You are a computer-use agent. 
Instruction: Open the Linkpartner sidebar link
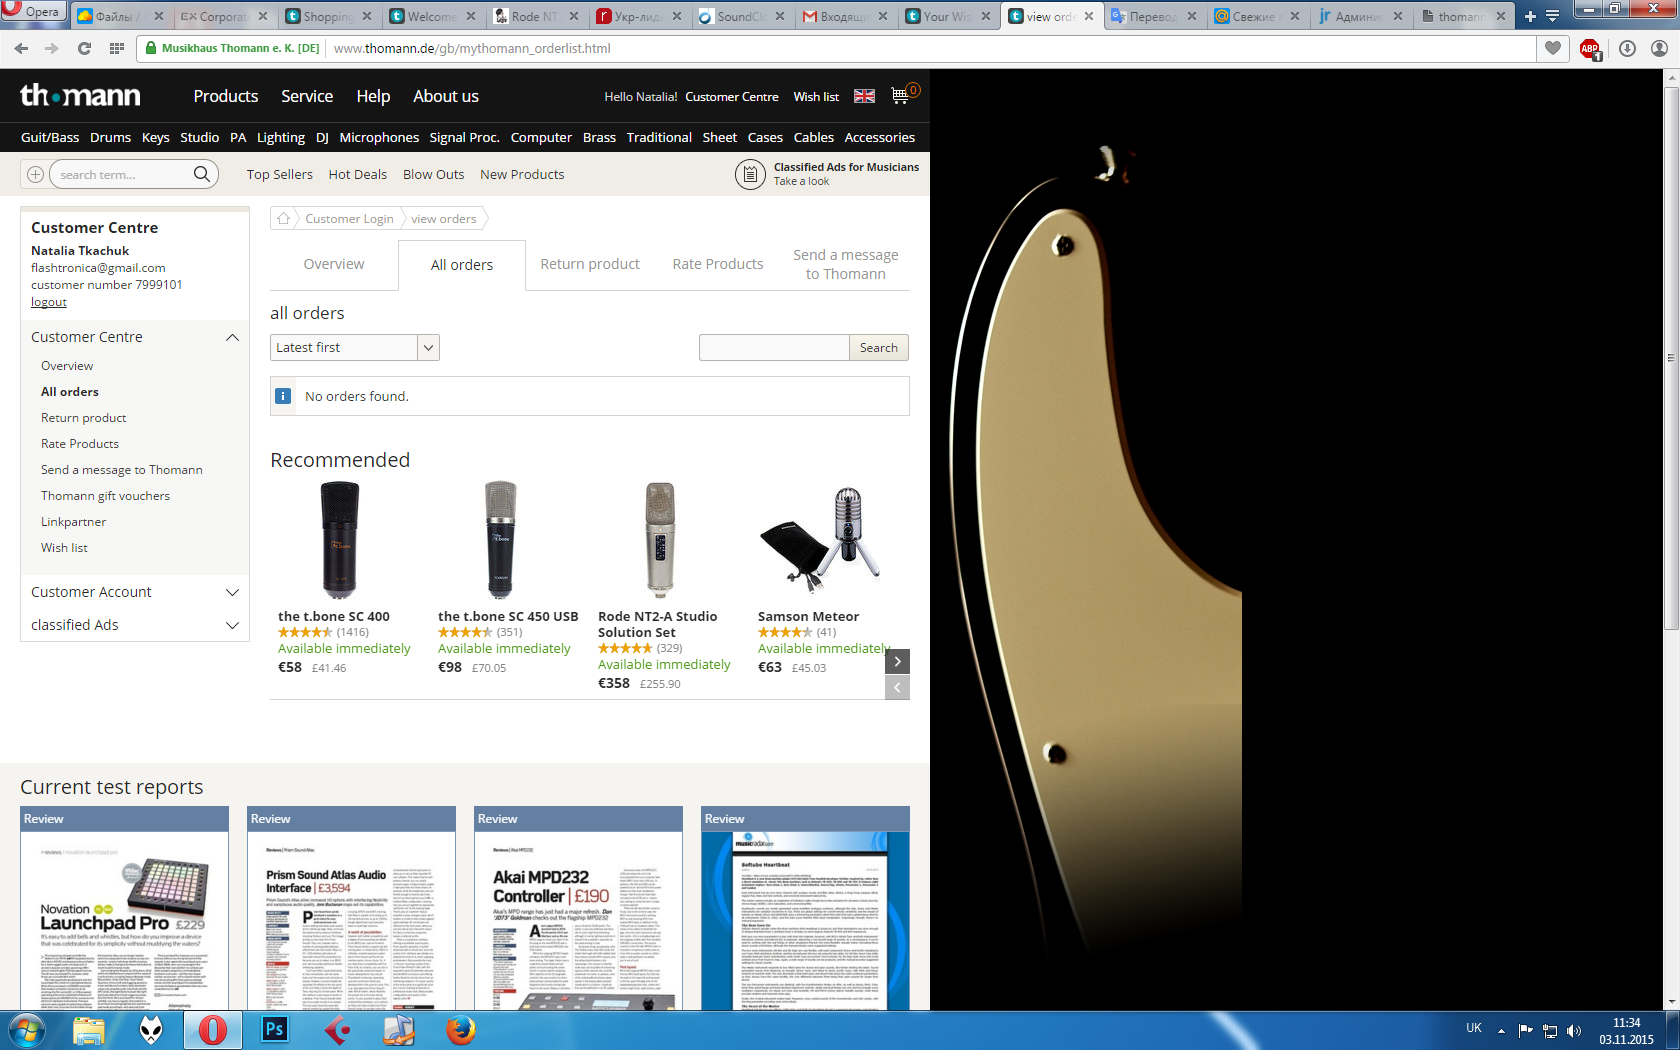(x=73, y=522)
